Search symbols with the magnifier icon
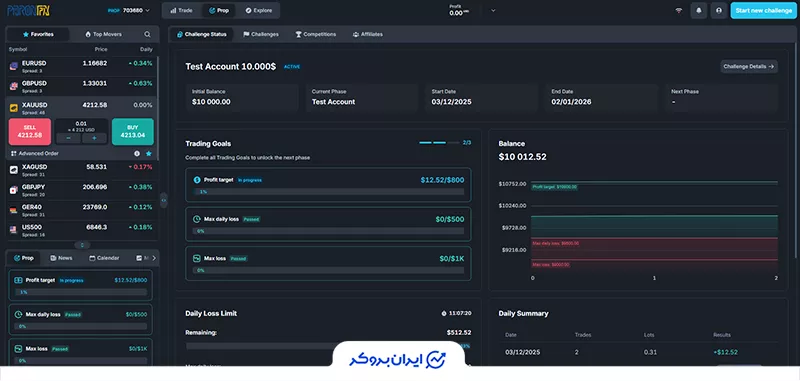Screen dimensions: 800x381 [x=147, y=34]
